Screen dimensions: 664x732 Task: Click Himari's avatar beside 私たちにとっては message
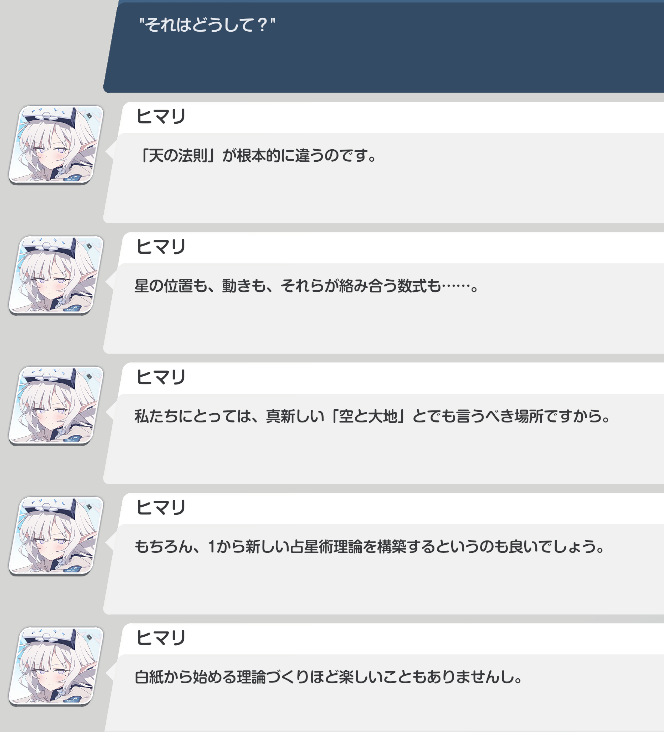56,405
